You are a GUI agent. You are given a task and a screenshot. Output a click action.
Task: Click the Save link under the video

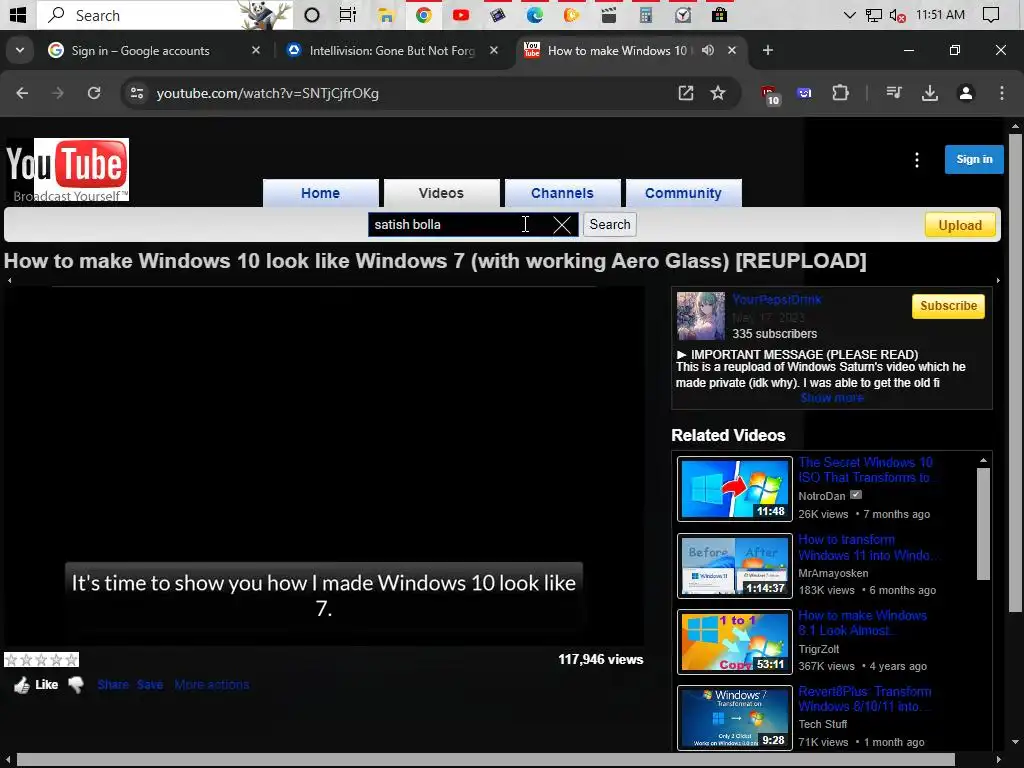[150, 684]
